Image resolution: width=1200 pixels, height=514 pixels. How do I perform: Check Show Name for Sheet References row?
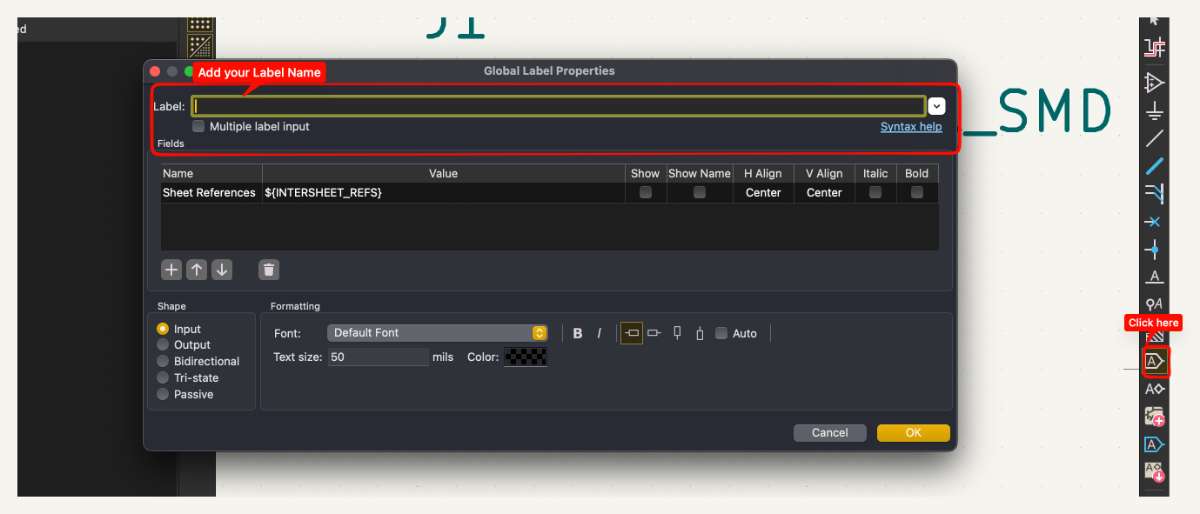coord(699,192)
